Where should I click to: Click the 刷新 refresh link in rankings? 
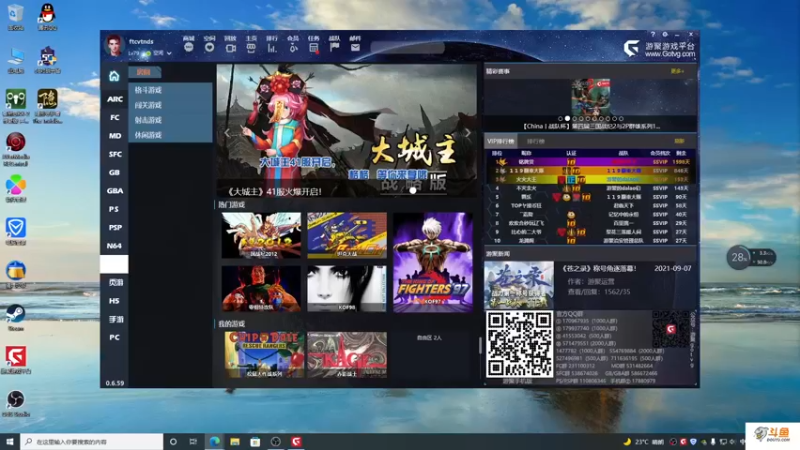click(679, 141)
